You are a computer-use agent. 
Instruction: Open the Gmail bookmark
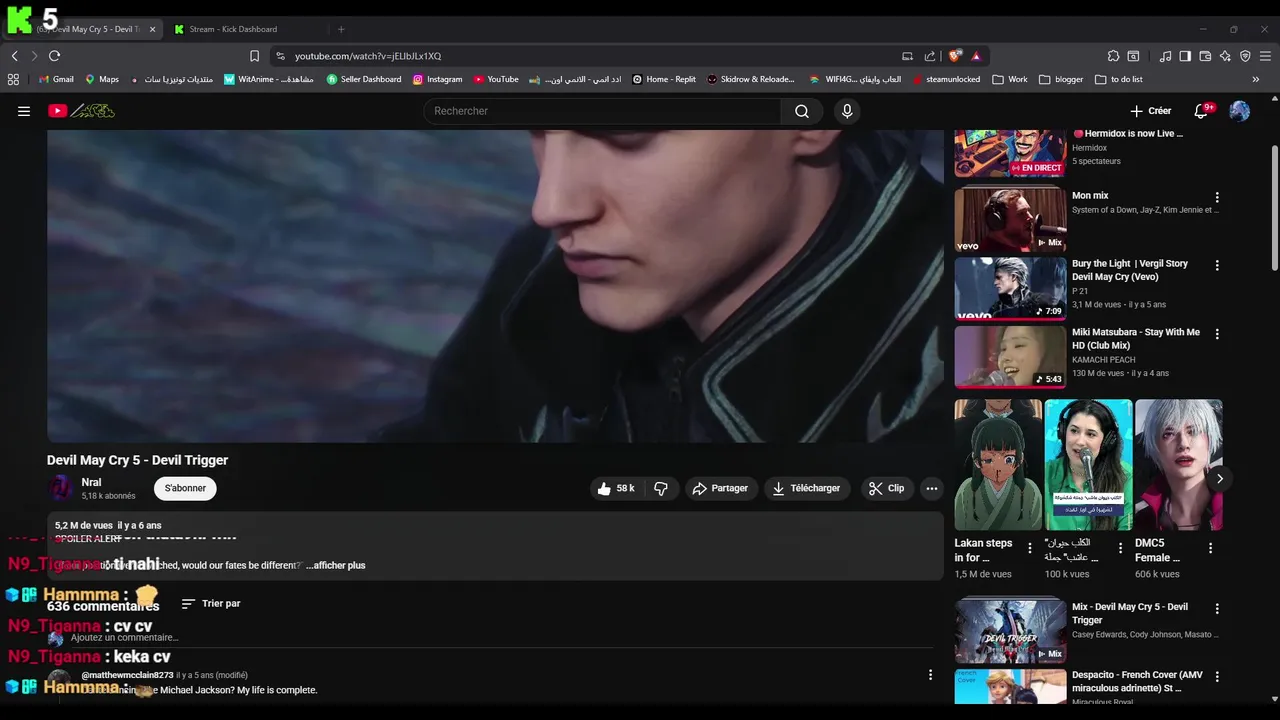[55, 79]
